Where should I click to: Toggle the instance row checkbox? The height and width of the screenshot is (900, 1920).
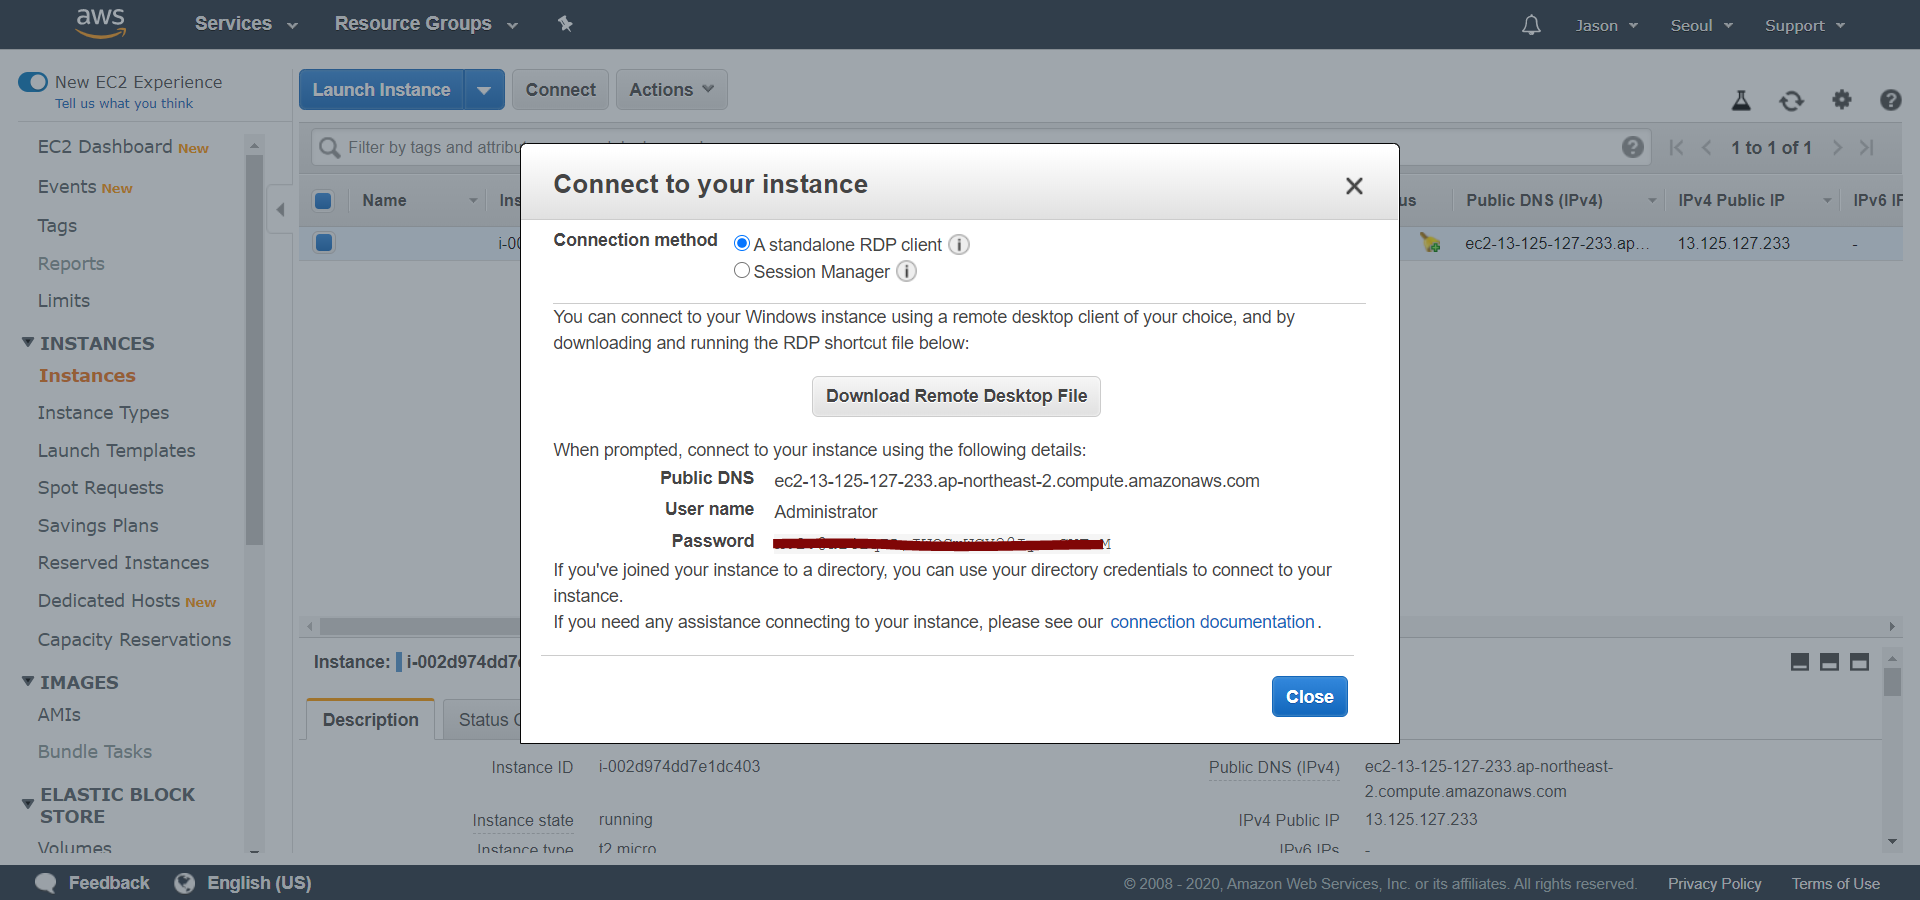pos(324,242)
